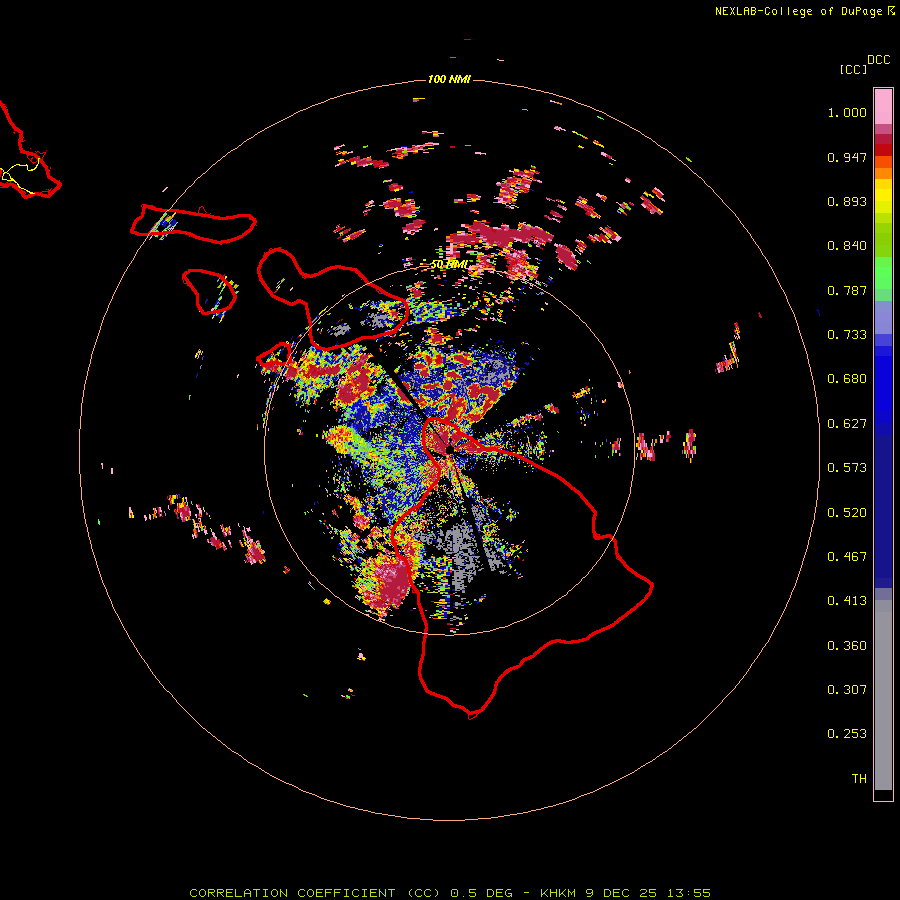Click the TH threshold label
This screenshot has width=900, height=900.
pyautogui.click(x=859, y=779)
